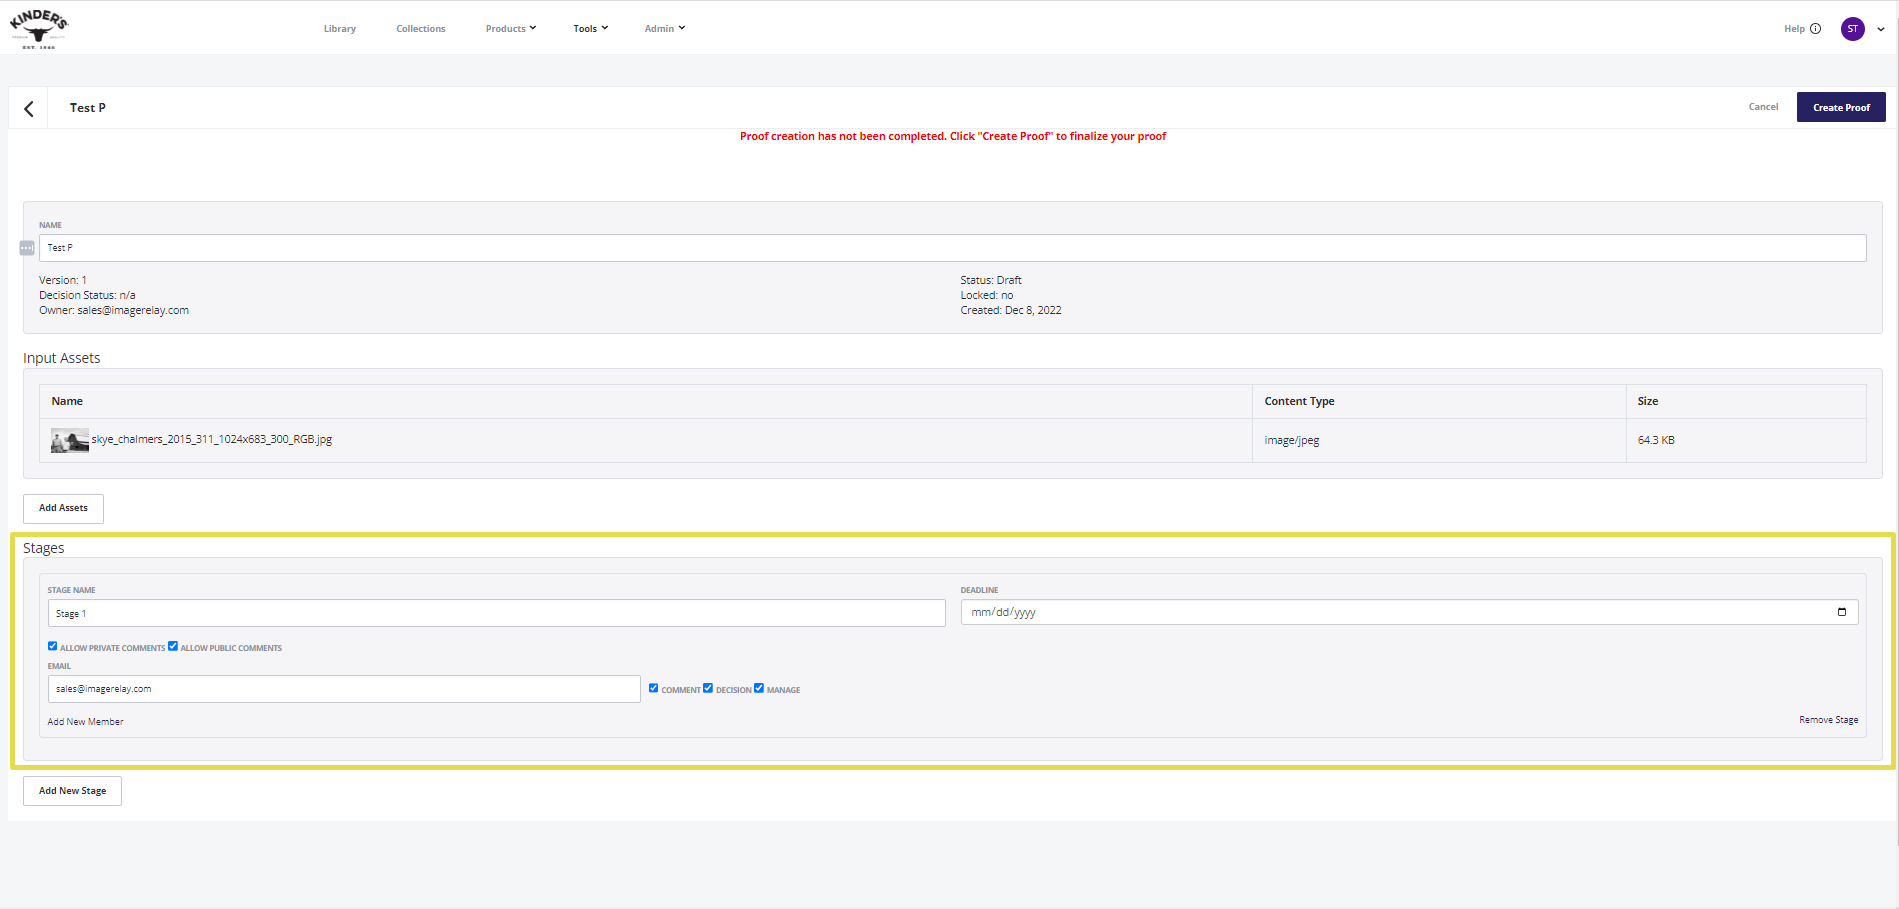The image size is (1899, 909).
Task: Toggle Allow Private Comments checkbox
Action: pos(53,646)
